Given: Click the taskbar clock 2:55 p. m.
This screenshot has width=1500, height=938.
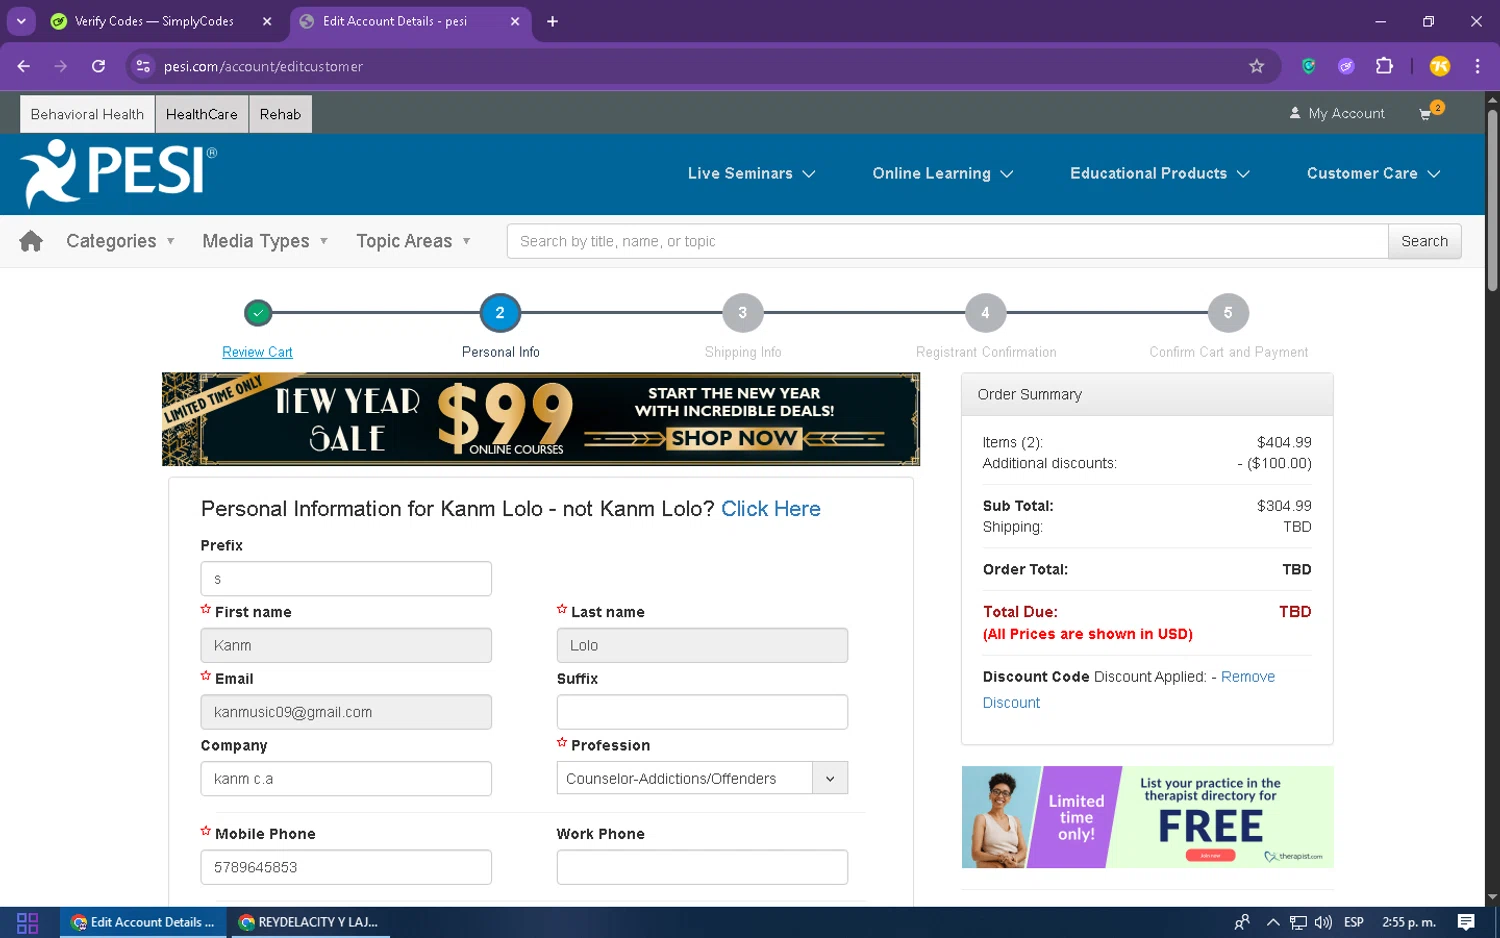Looking at the screenshot, I should (1408, 922).
